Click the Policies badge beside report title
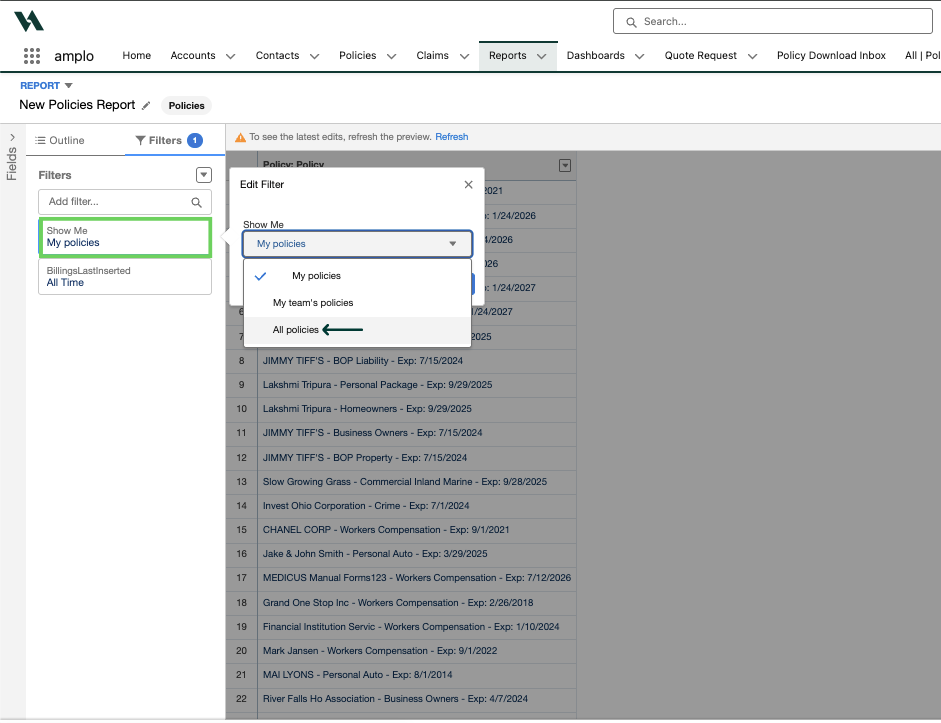Screen dimensions: 941x723 tap(186, 106)
